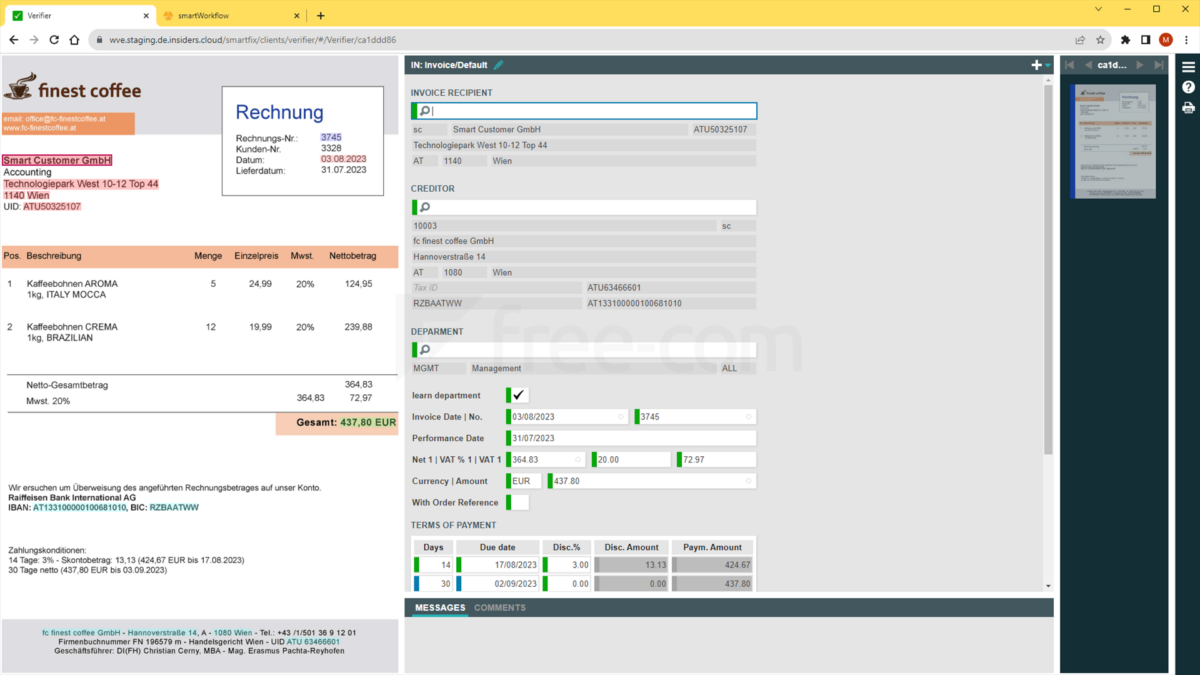
Task: Click the magnifier search icon in Creditor field
Action: pos(425,207)
